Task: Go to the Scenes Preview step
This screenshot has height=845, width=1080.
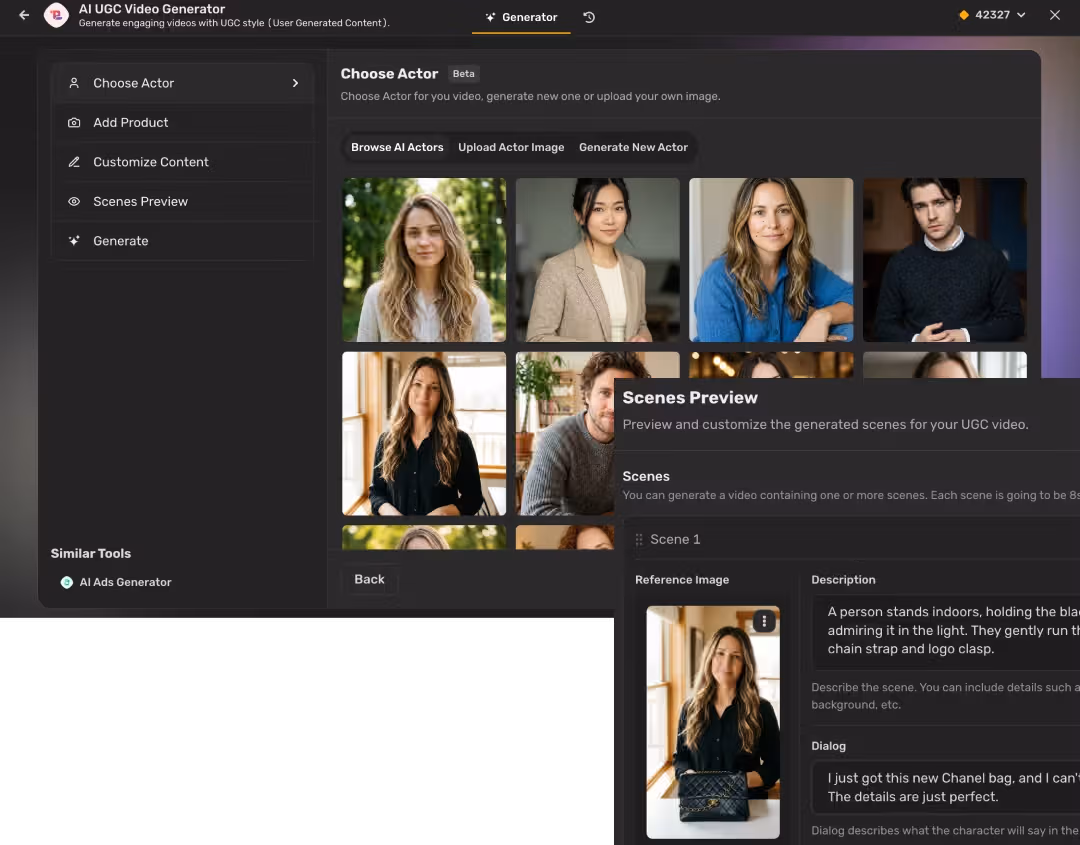Action: pos(183,201)
